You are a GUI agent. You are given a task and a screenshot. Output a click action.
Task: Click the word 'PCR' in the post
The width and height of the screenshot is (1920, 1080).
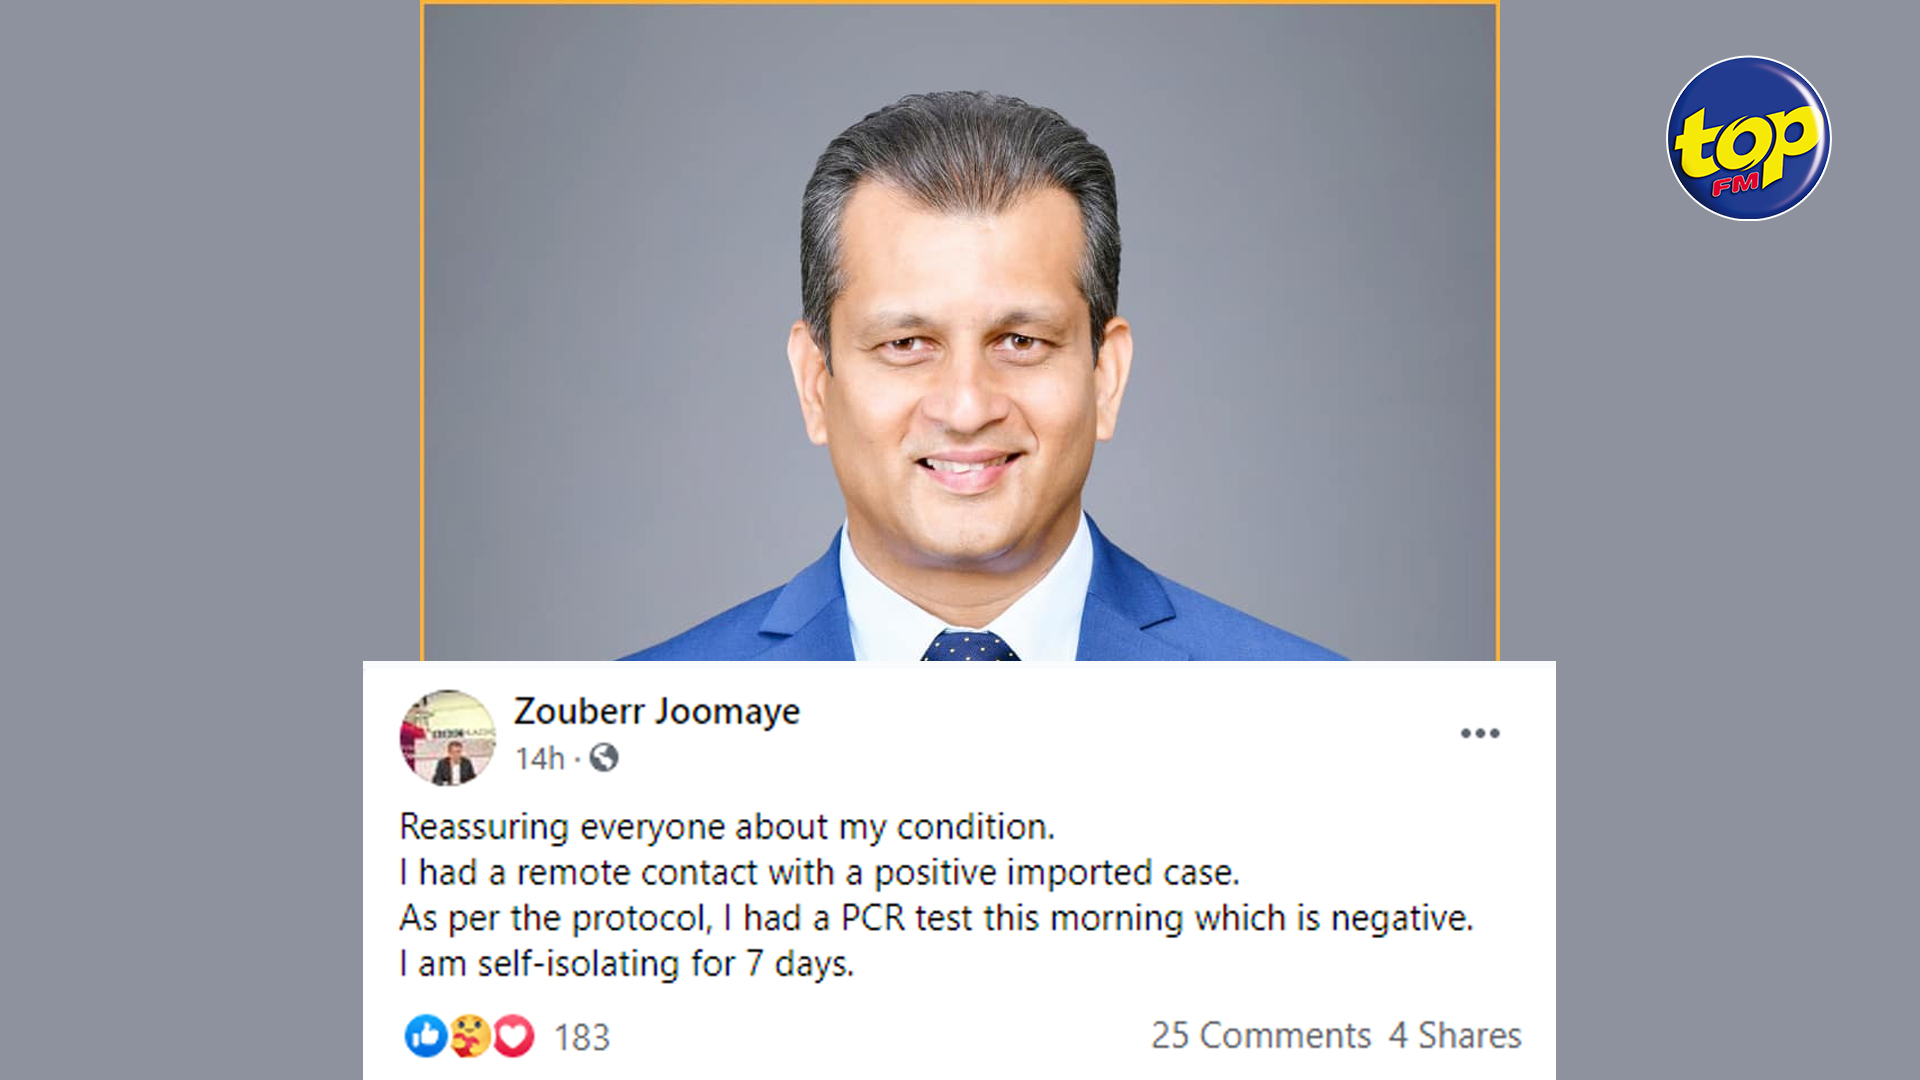(x=872, y=918)
